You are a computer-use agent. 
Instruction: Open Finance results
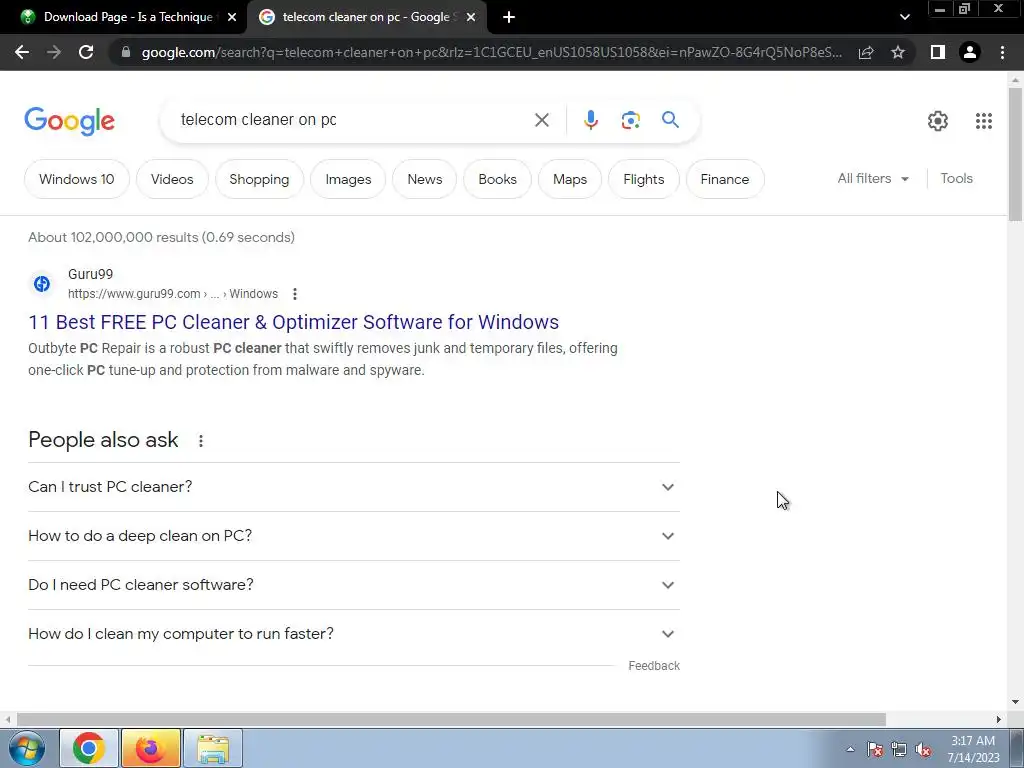pyautogui.click(x=725, y=179)
